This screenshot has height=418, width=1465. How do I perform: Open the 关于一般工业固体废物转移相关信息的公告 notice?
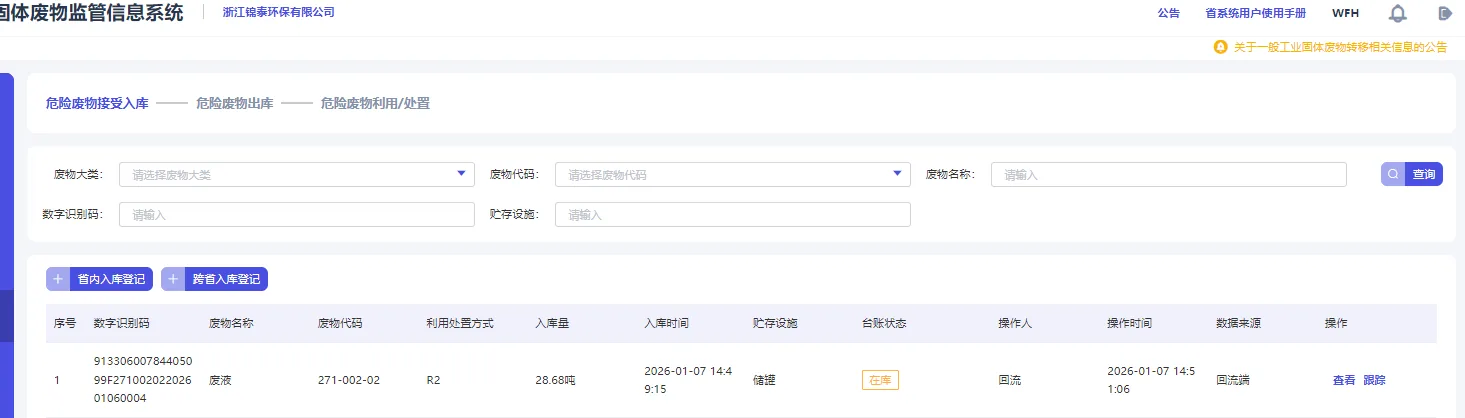(x=1340, y=47)
